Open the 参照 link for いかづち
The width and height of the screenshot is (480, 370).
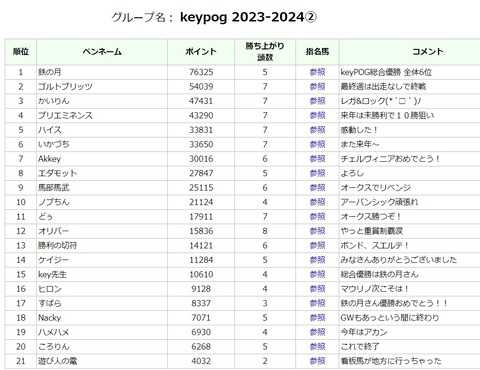[317, 144]
